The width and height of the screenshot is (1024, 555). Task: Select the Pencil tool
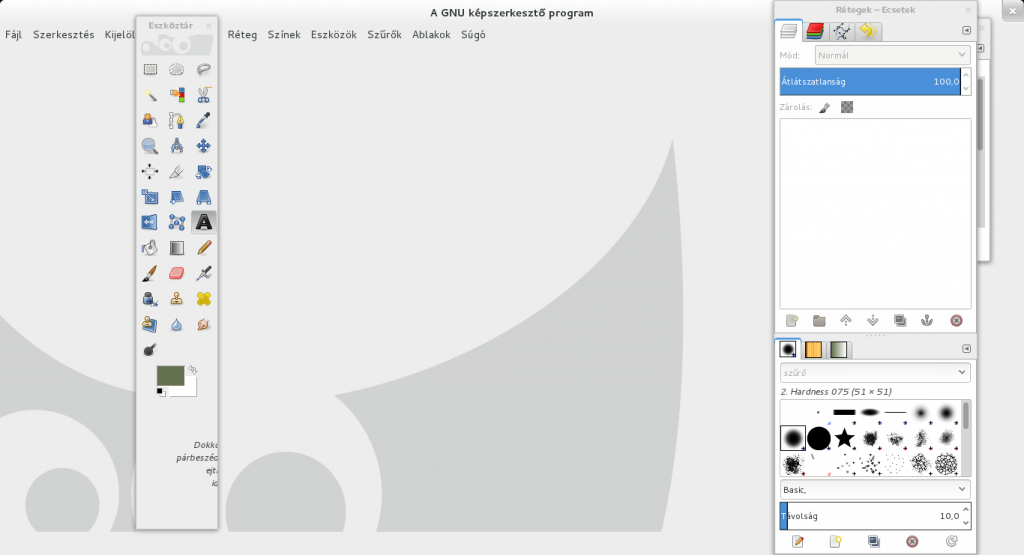click(x=203, y=247)
